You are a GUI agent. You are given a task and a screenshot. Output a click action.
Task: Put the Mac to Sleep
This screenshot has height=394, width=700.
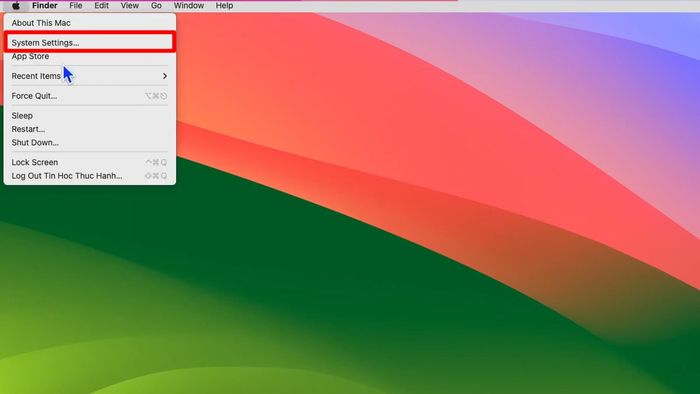89,116
